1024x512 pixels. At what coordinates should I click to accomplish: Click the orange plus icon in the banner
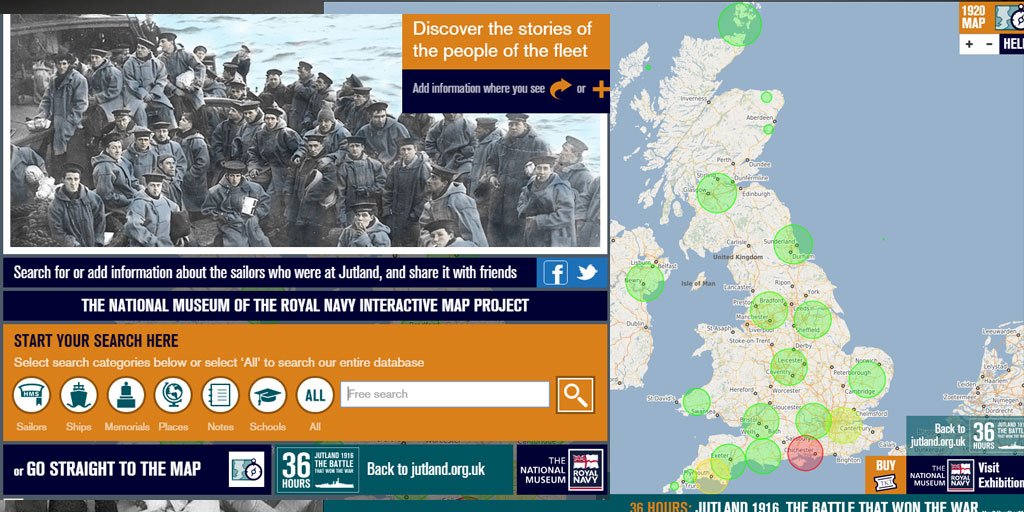coord(601,89)
